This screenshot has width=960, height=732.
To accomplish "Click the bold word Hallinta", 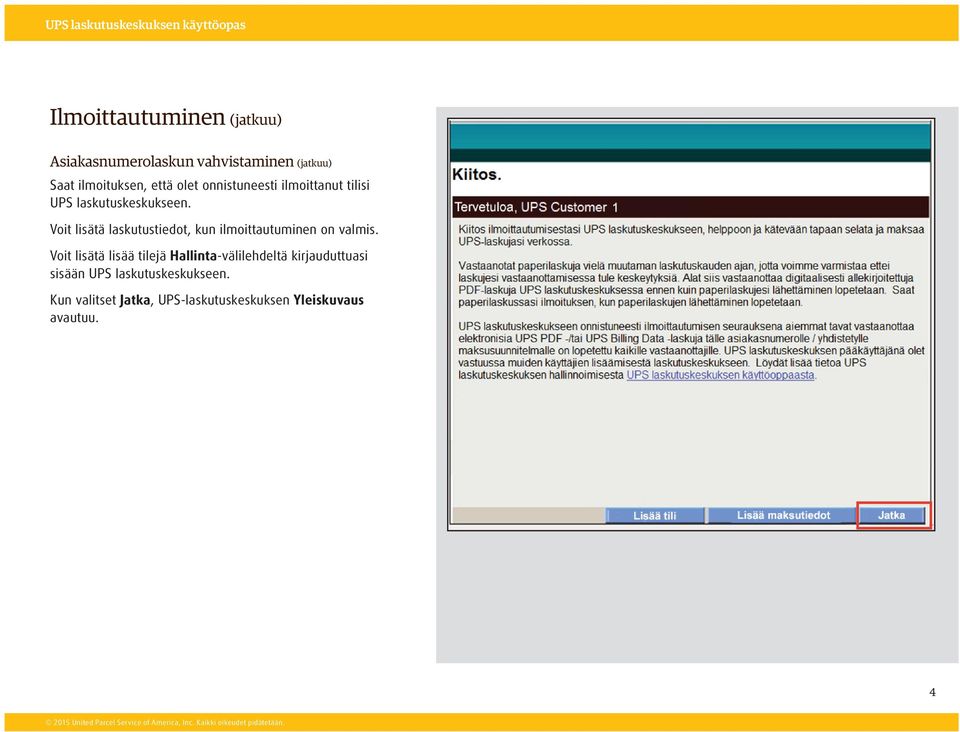I will [193, 256].
